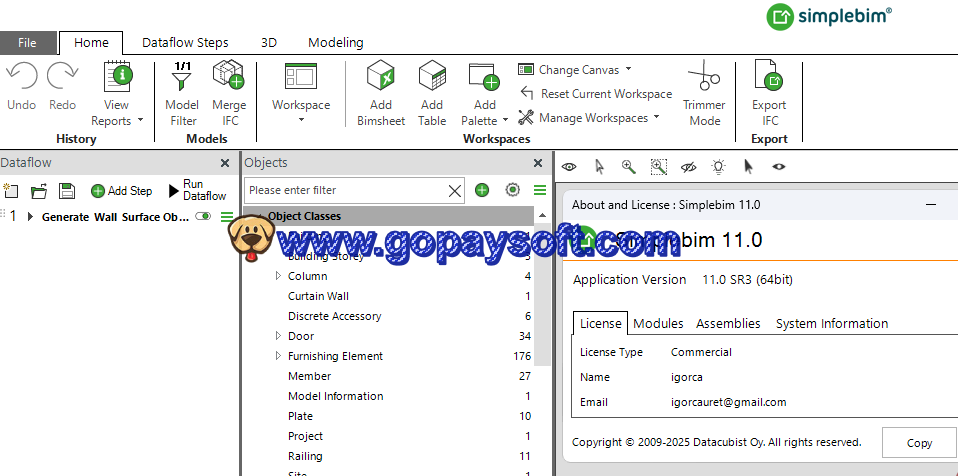Close the Dataflow panel
Screen dimensions: 958x476
tap(225, 163)
